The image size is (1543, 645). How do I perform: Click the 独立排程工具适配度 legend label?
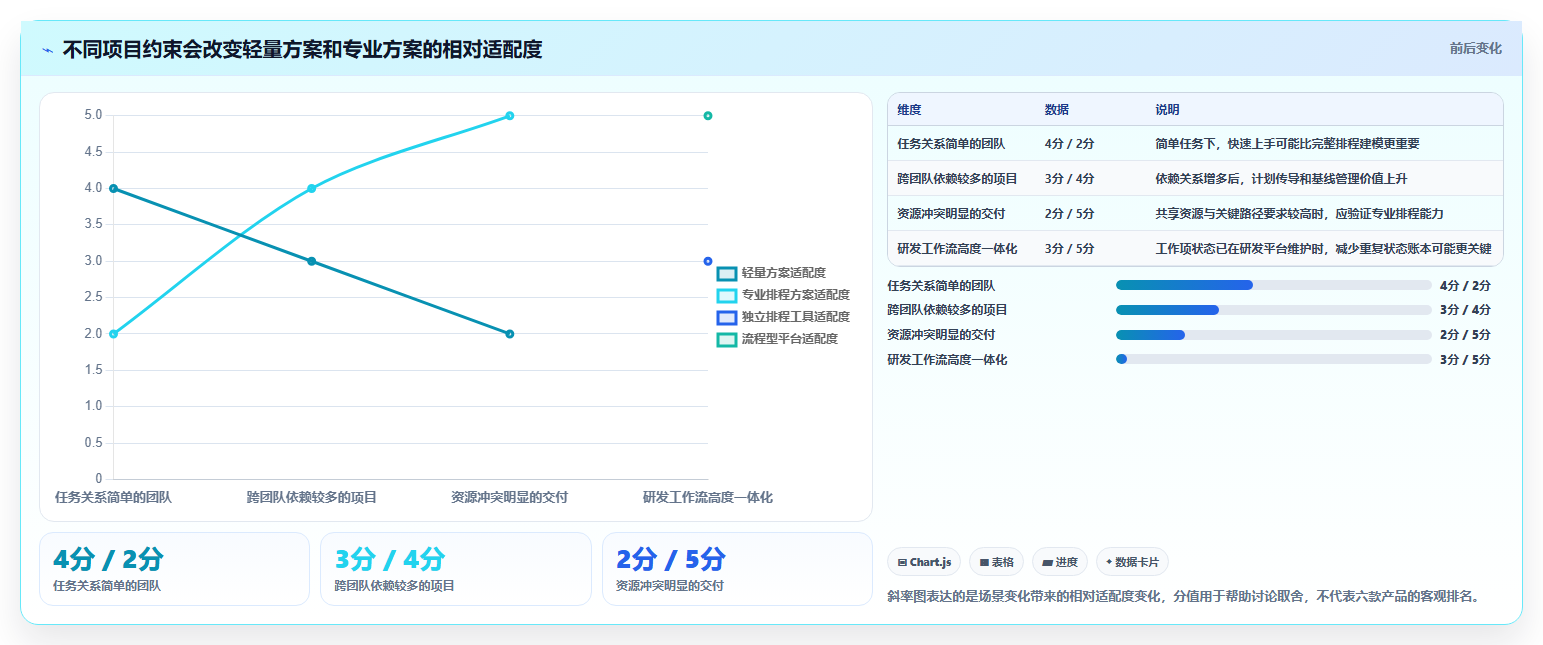point(795,317)
